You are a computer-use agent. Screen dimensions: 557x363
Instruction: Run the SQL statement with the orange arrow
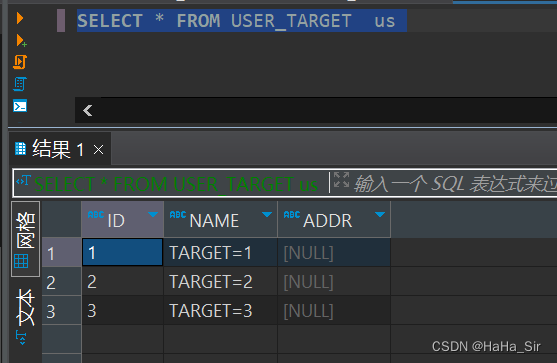(x=20, y=18)
